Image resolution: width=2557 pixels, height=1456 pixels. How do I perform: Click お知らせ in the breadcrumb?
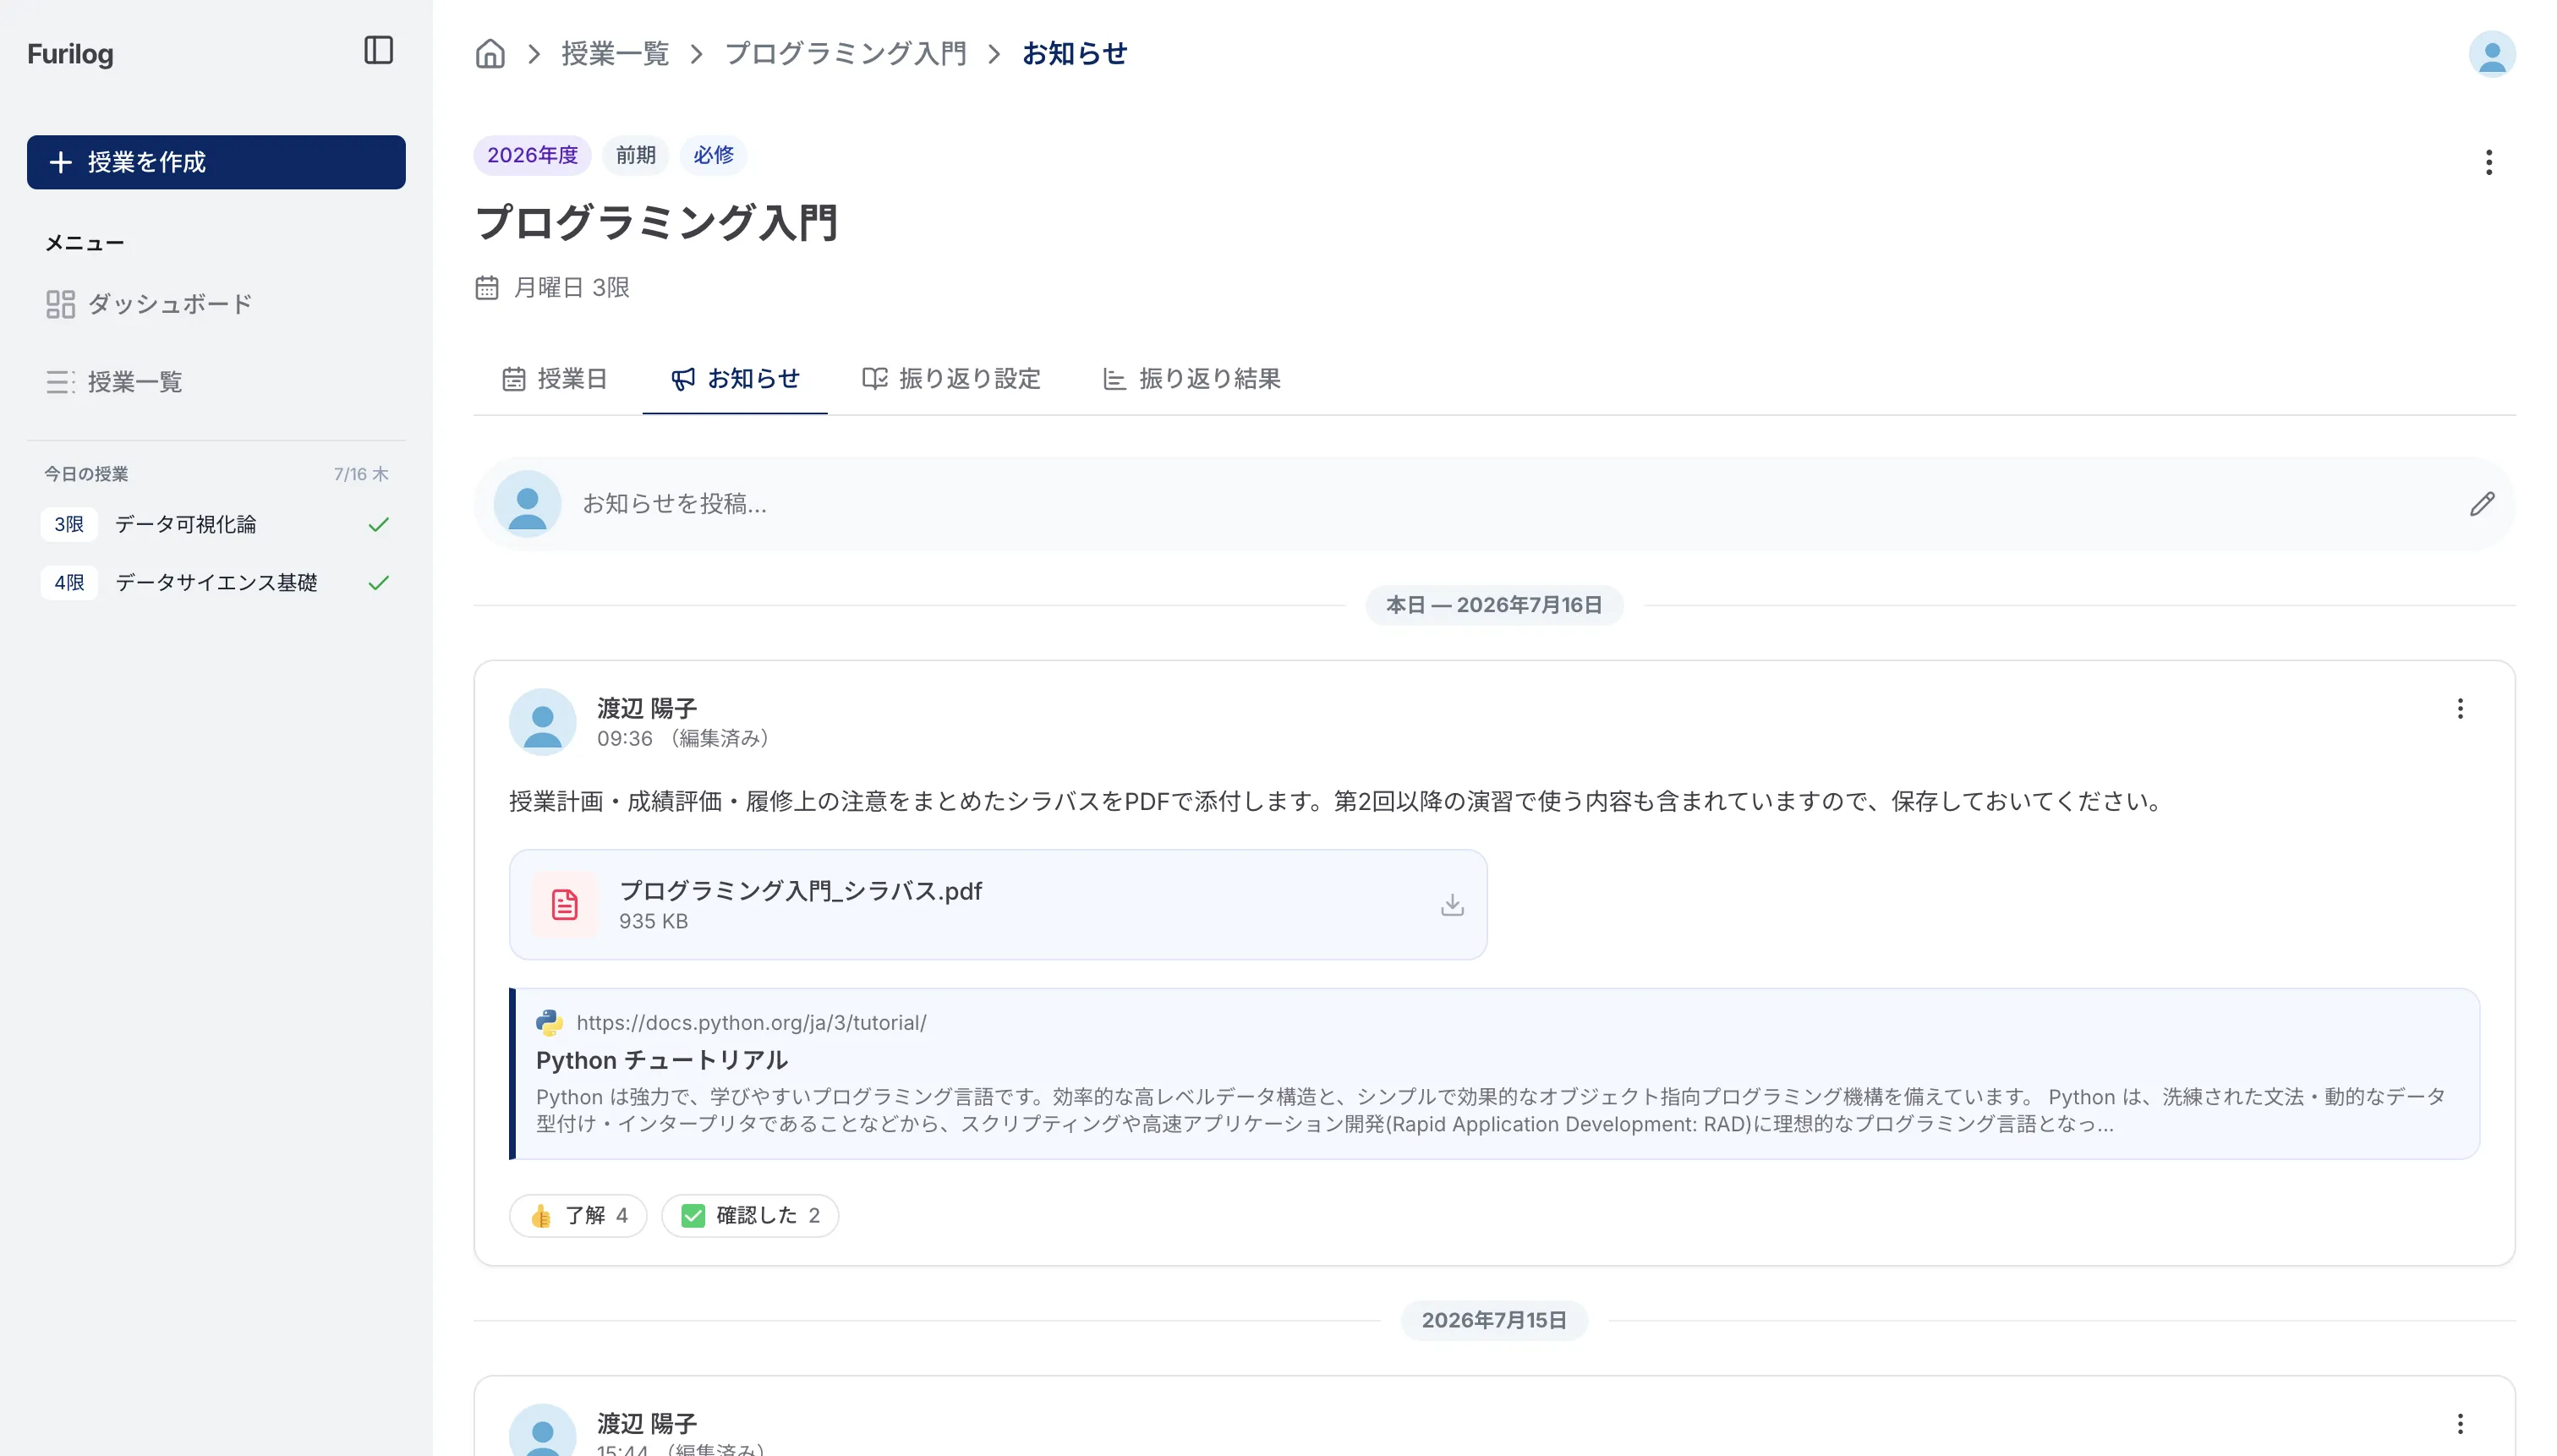pyautogui.click(x=1075, y=53)
